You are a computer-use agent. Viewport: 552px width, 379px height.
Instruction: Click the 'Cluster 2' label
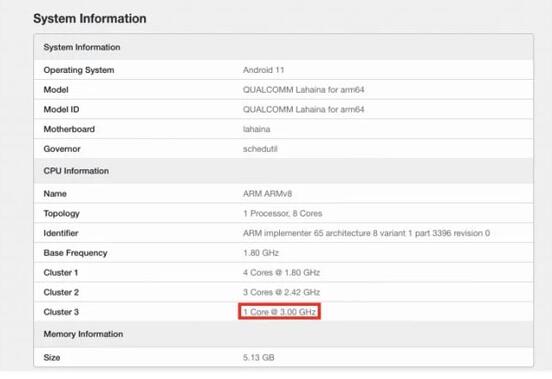pyautogui.click(x=61, y=292)
